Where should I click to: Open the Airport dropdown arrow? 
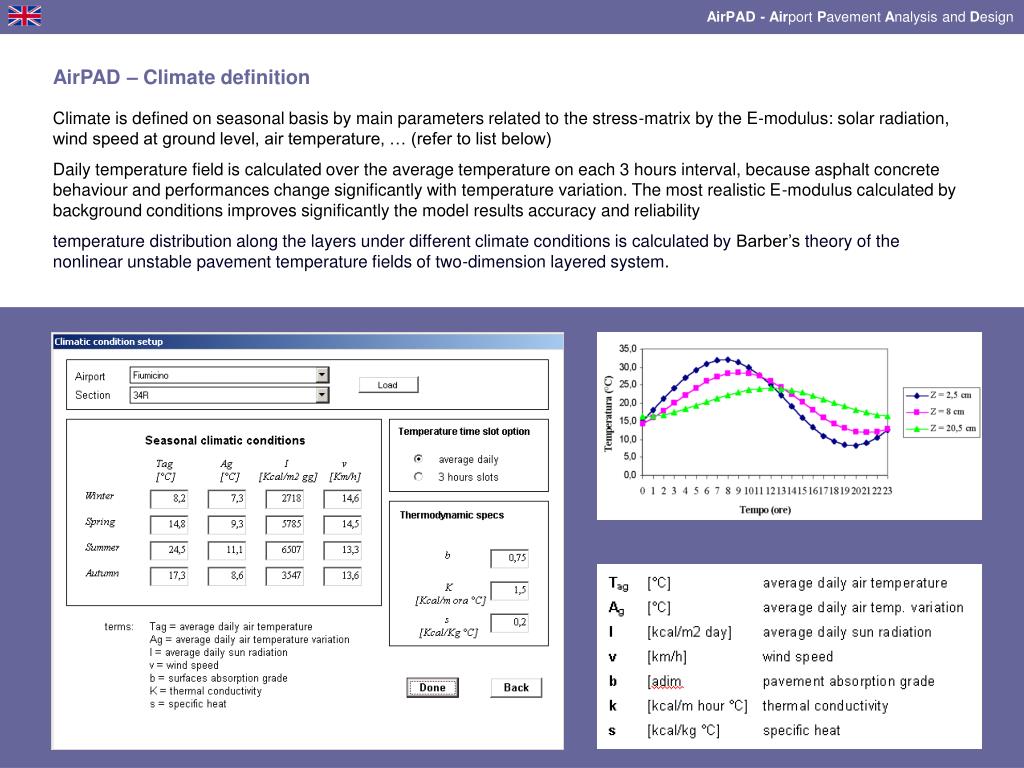tap(322, 376)
